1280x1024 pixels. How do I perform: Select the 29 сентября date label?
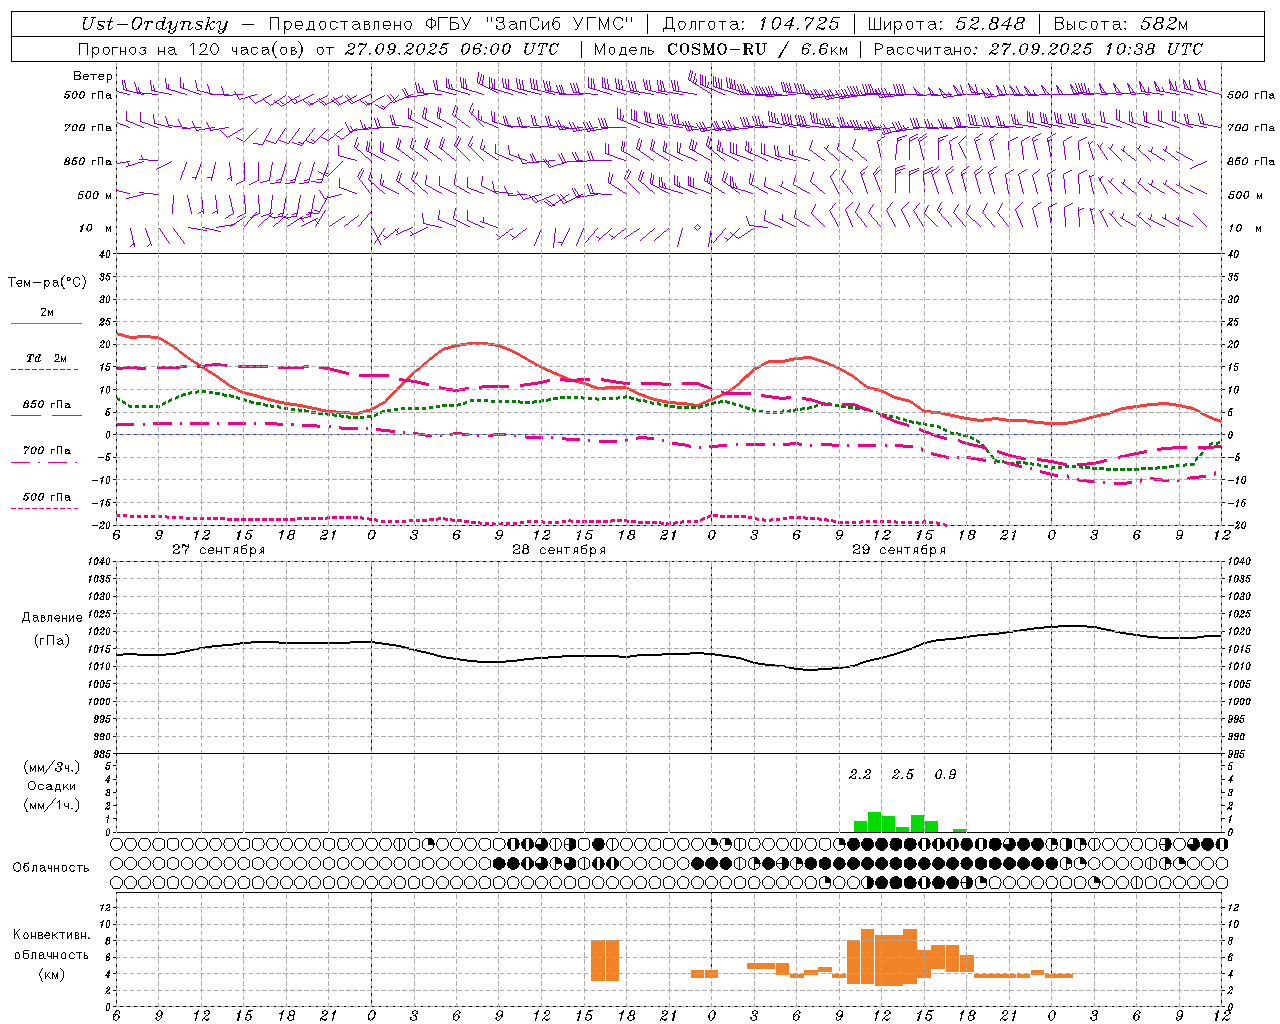[898, 550]
